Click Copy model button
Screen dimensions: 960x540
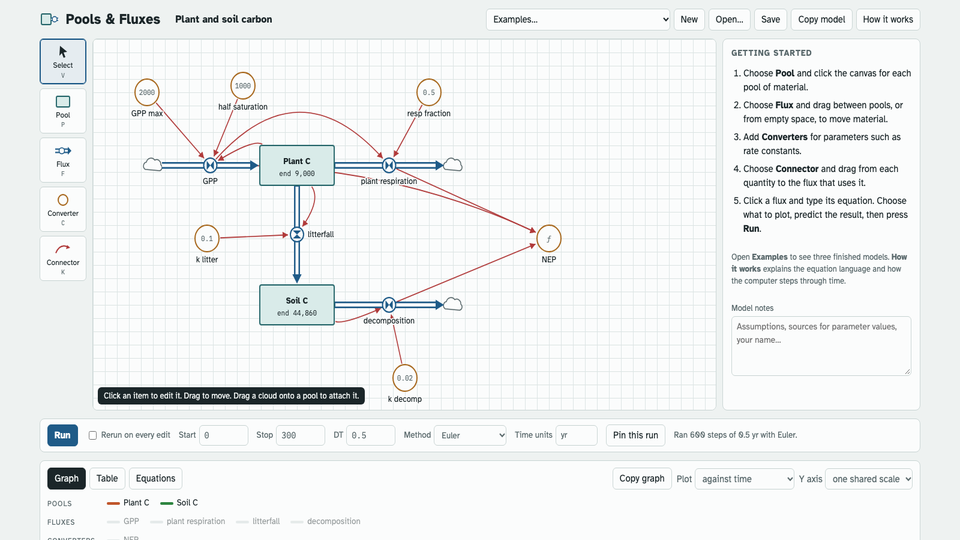click(821, 20)
